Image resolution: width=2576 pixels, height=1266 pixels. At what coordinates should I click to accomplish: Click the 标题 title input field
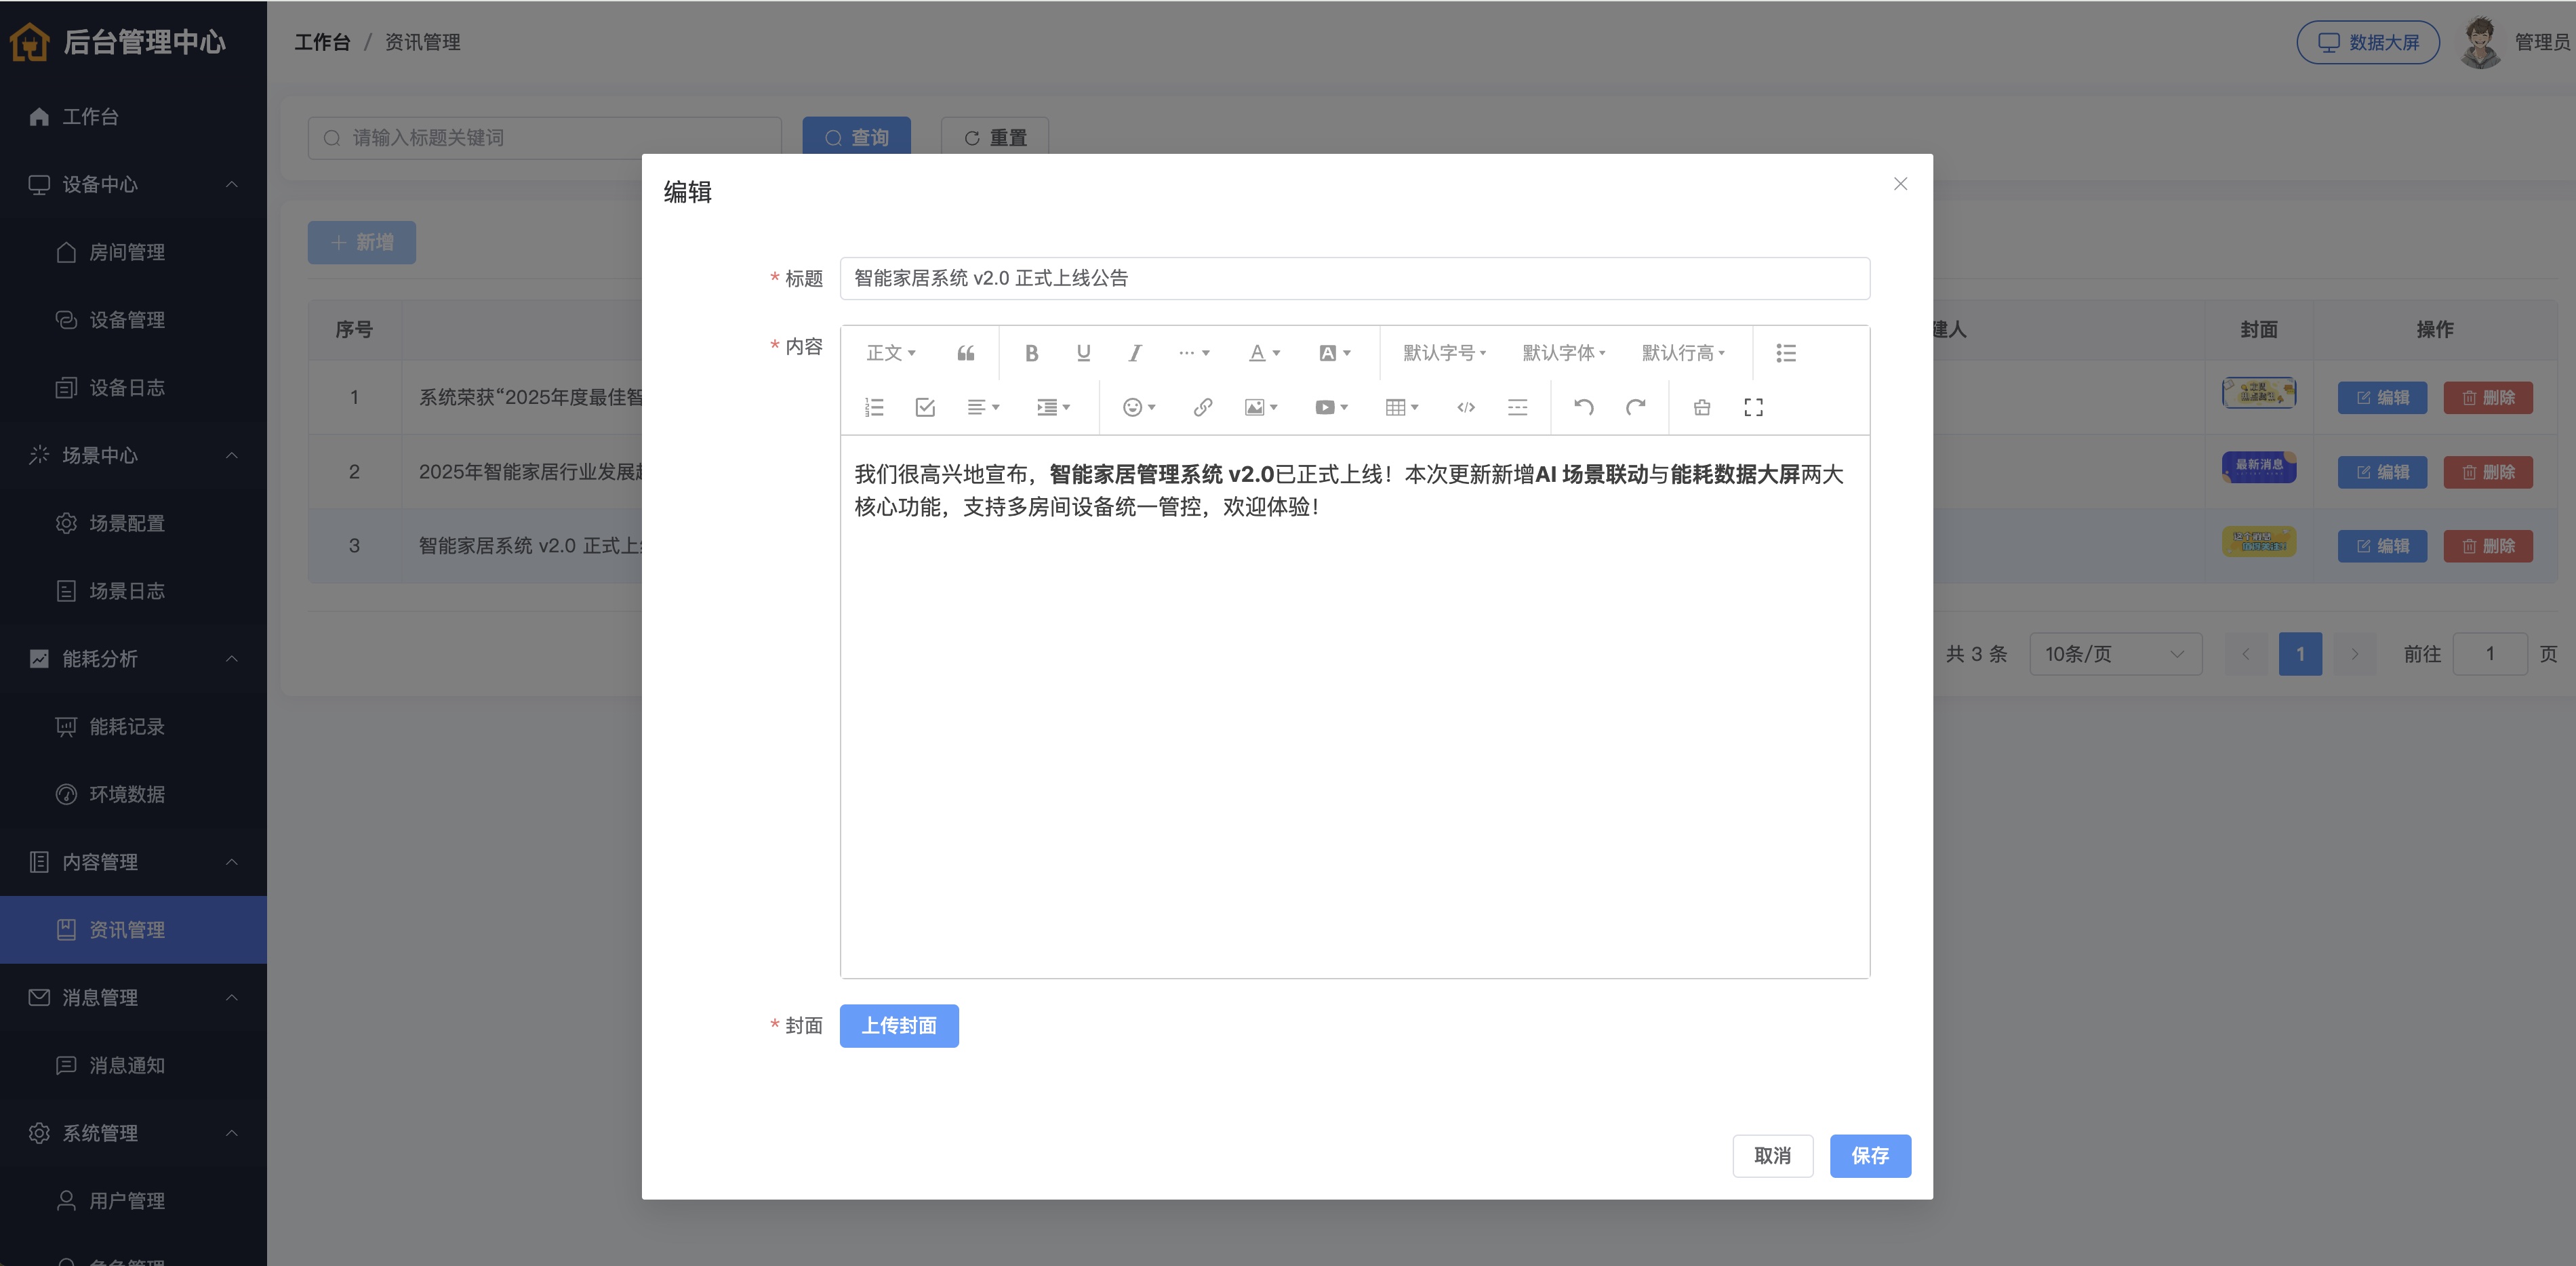(x=1354, y=278)
